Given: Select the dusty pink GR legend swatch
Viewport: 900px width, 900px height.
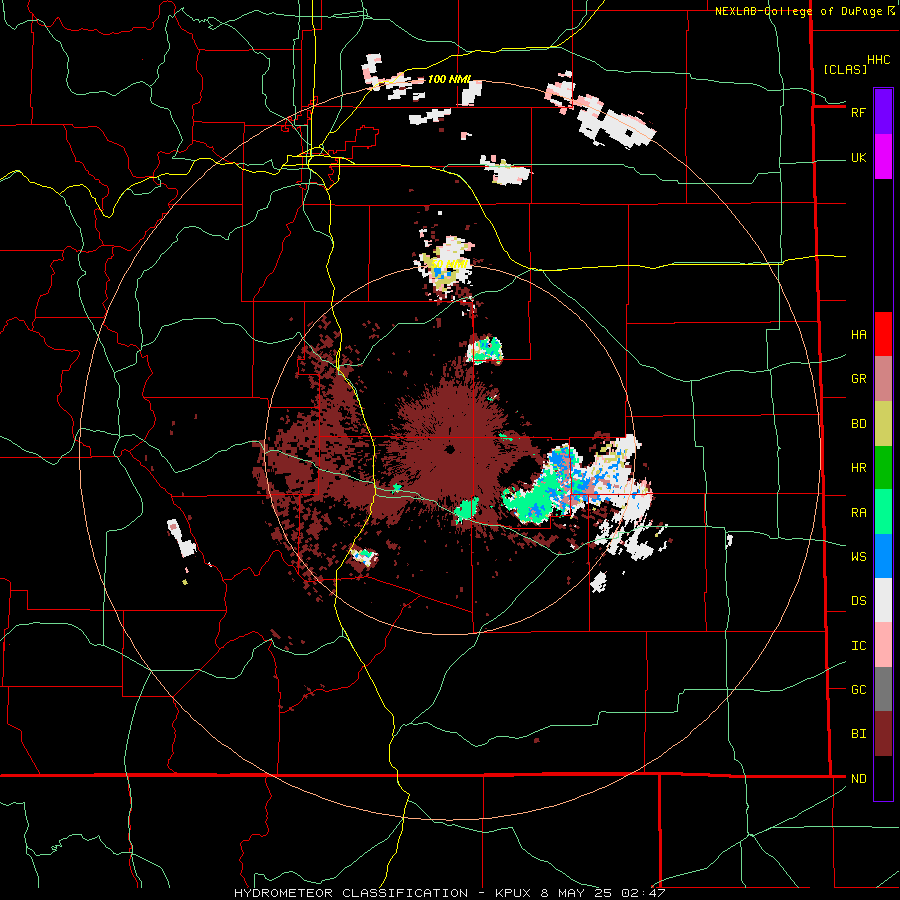Looking at the screenshot, I should tap(883, 378).
